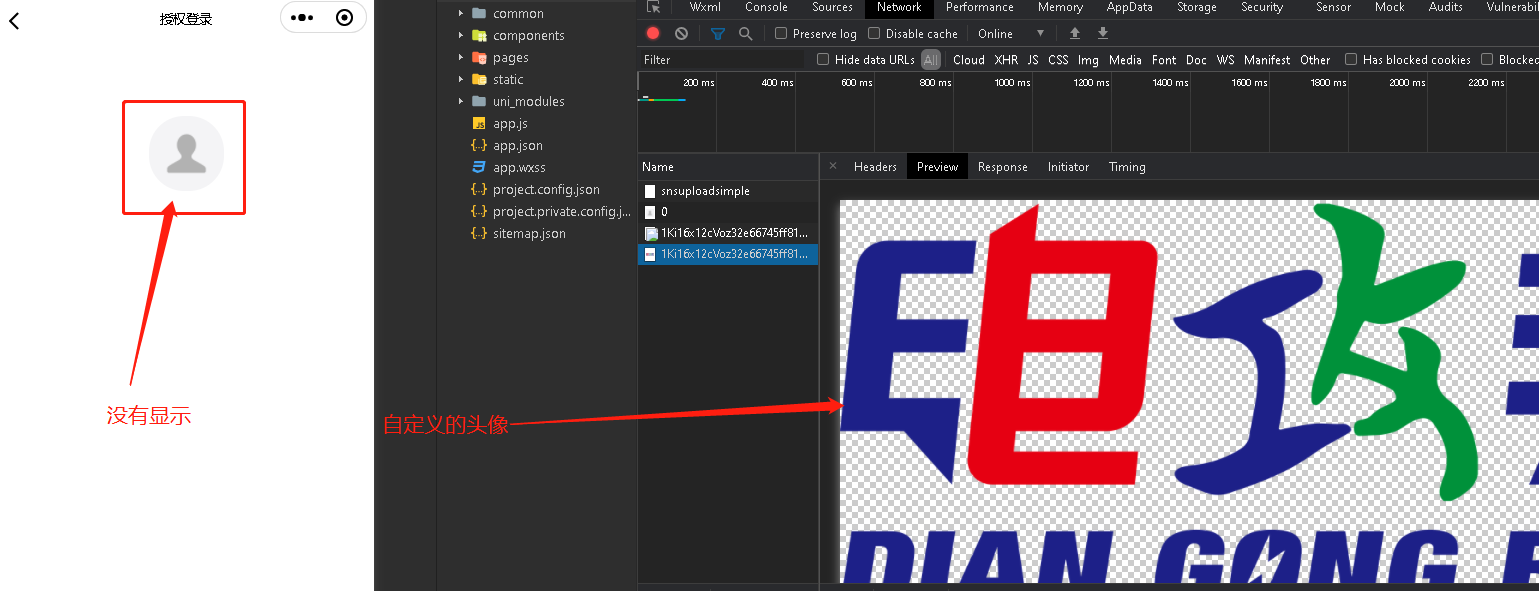The width and height of the screenshot is (1539, 591).
Task: Open the Storage tab
Action: 1196,7
